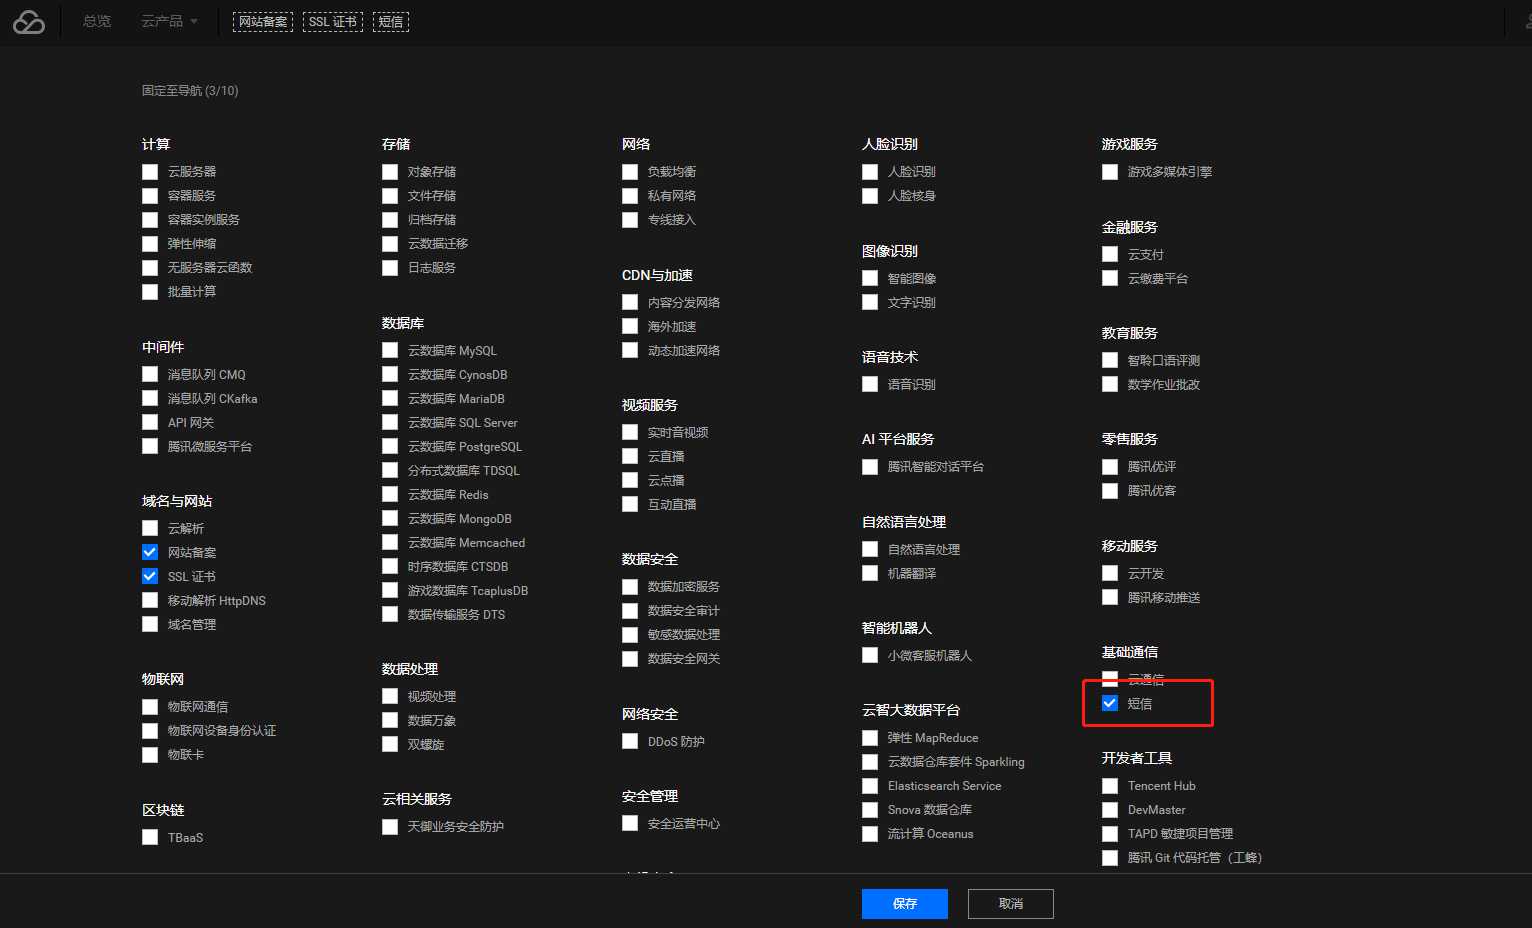The width and height of the screenshot is (1532, 928).
Task: Open pinned 短信 navigation shortcut
Action: [x=391, y=22]
